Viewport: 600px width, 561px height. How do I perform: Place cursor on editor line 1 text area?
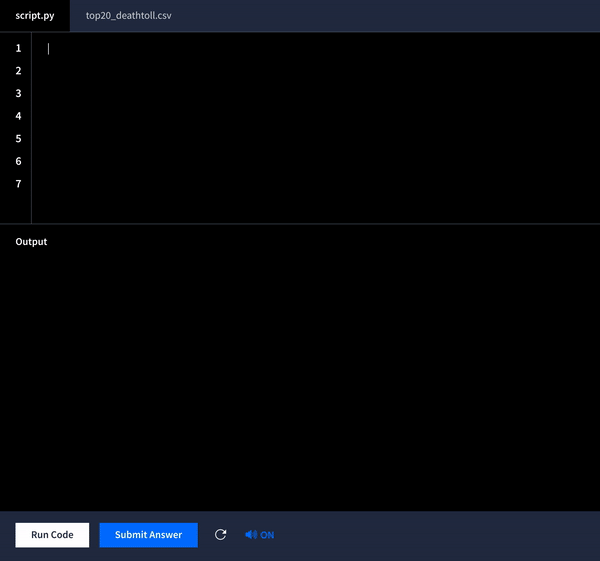[x=300, y=48]
